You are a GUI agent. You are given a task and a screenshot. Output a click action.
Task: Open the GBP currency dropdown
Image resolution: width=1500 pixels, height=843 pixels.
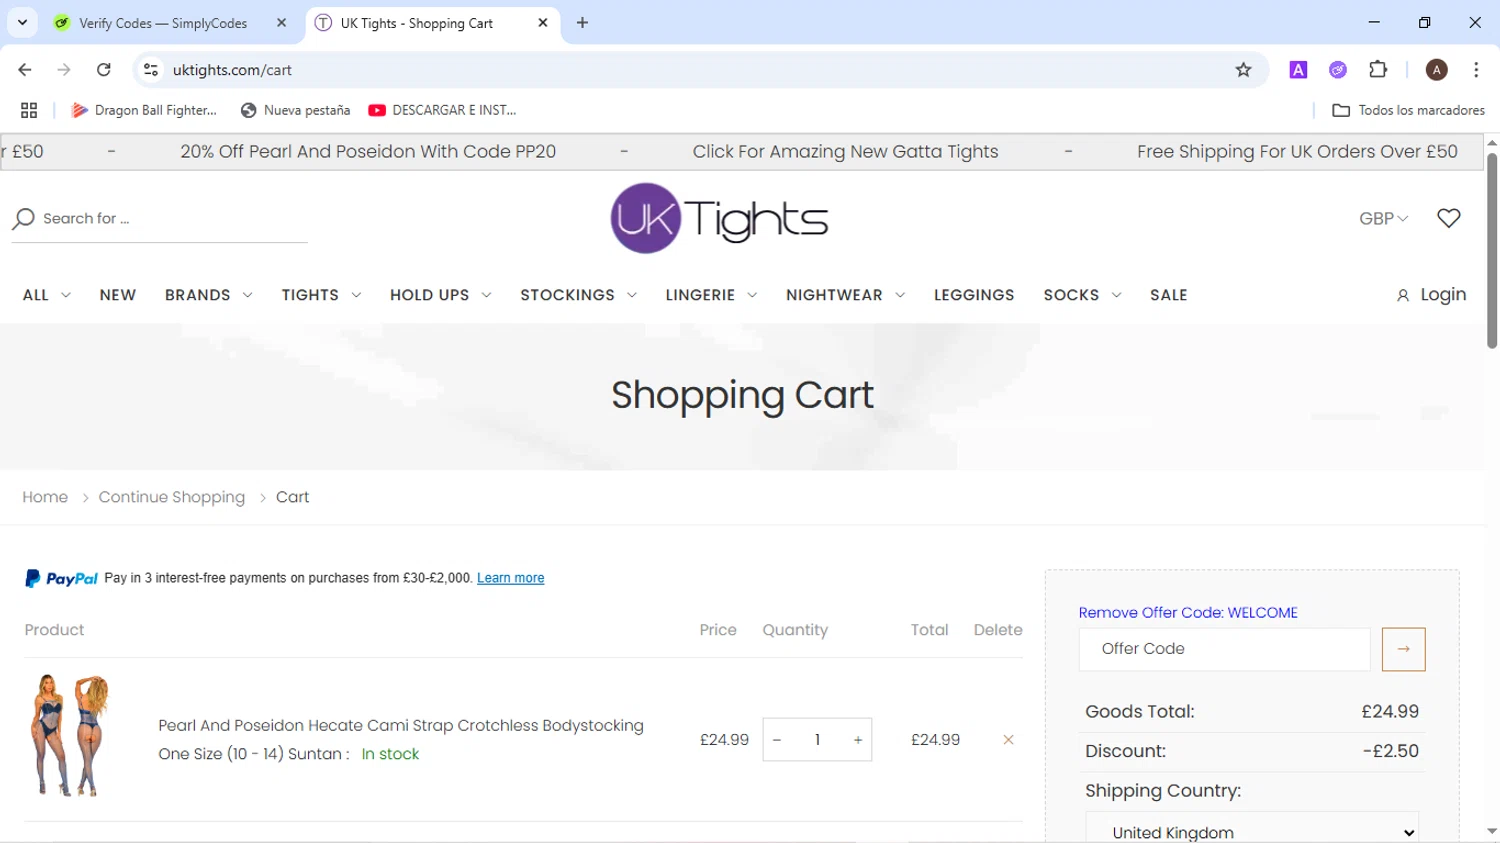tap(1383, 218)
